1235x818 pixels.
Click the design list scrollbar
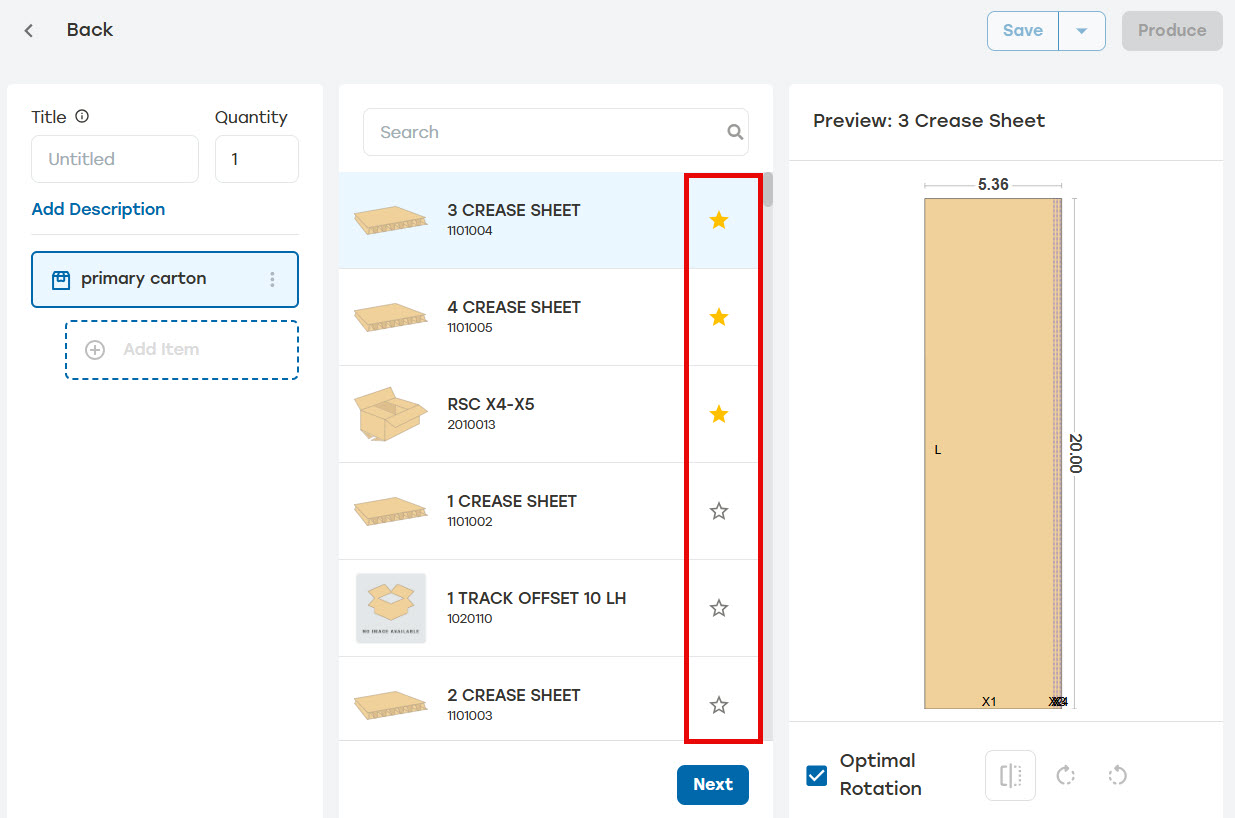click(768, 190)
